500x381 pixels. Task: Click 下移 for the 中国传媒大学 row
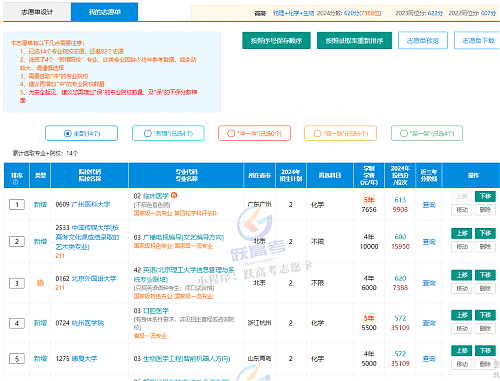(485, 233)
